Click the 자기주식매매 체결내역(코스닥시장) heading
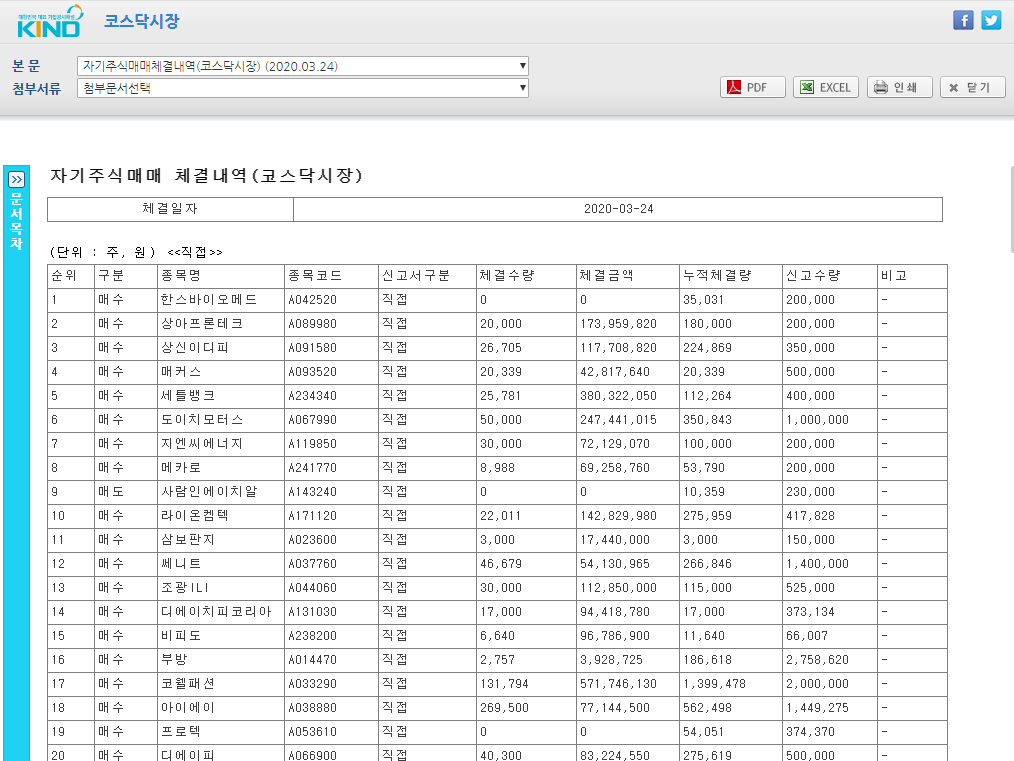Viewport: 1014px width, 761px height. point(206,175)
